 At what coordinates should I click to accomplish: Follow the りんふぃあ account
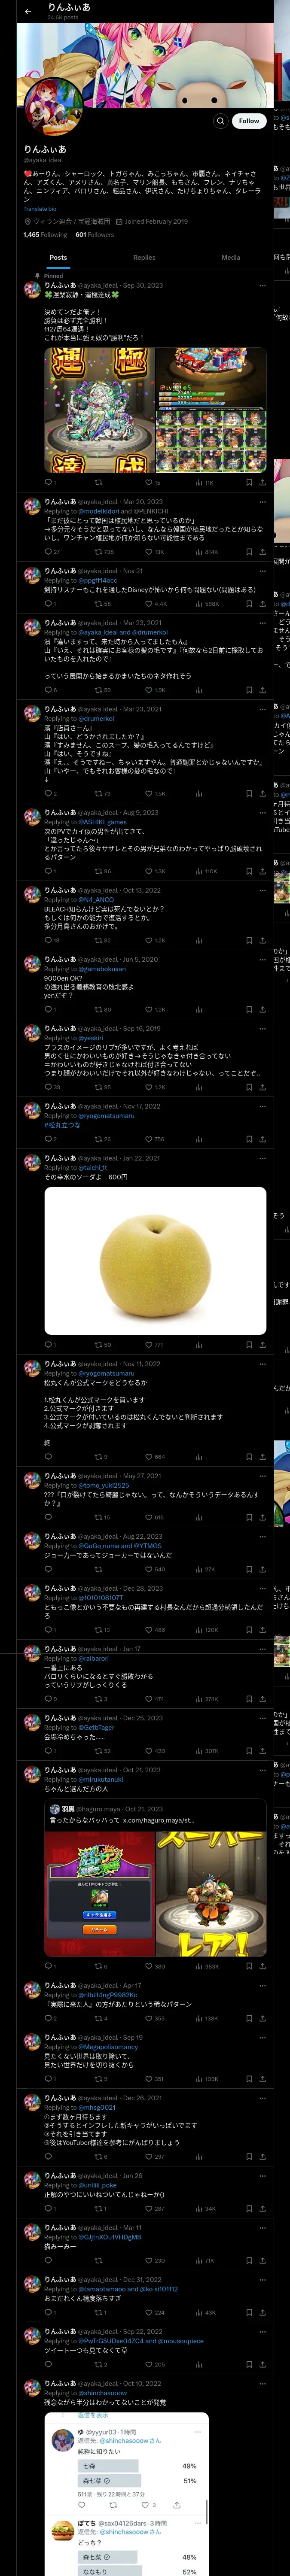point(249,121)
